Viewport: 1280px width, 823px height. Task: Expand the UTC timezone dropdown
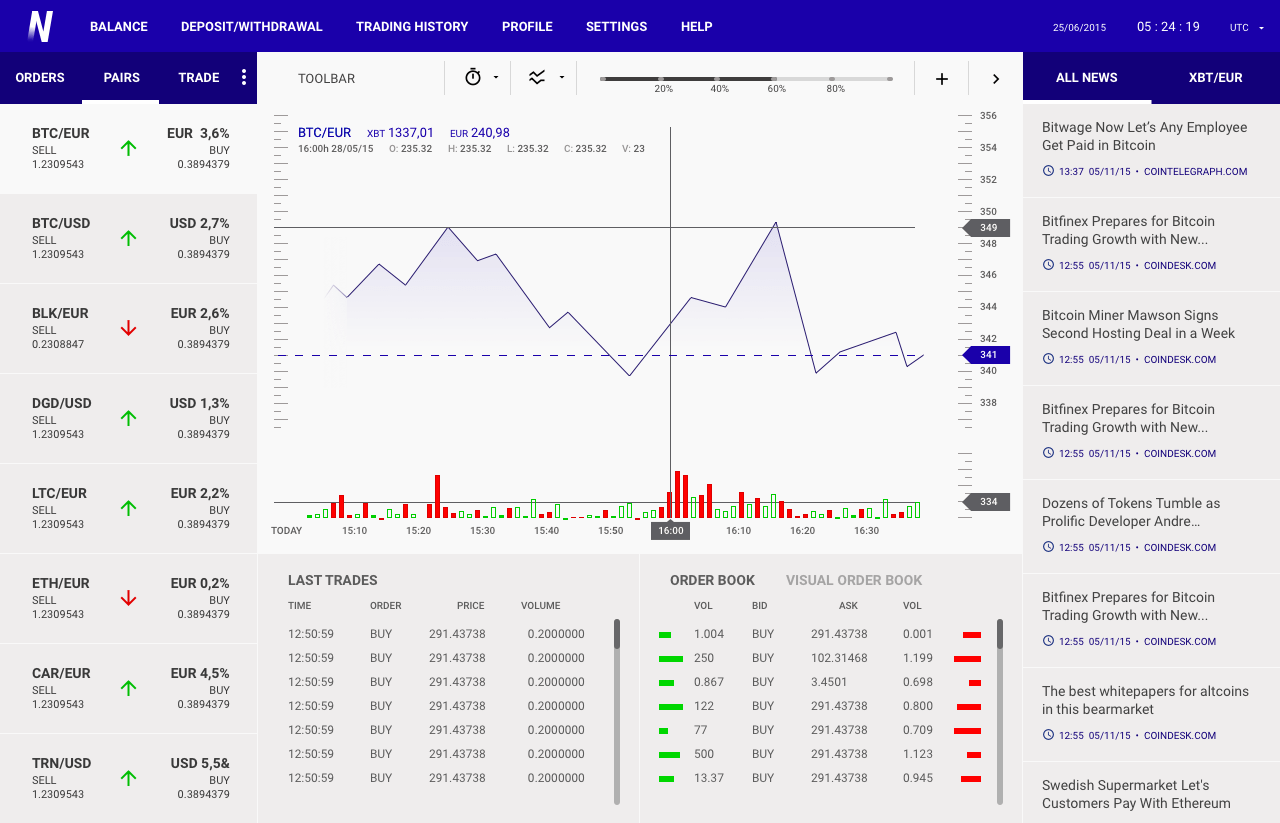tap(1261, 28)
